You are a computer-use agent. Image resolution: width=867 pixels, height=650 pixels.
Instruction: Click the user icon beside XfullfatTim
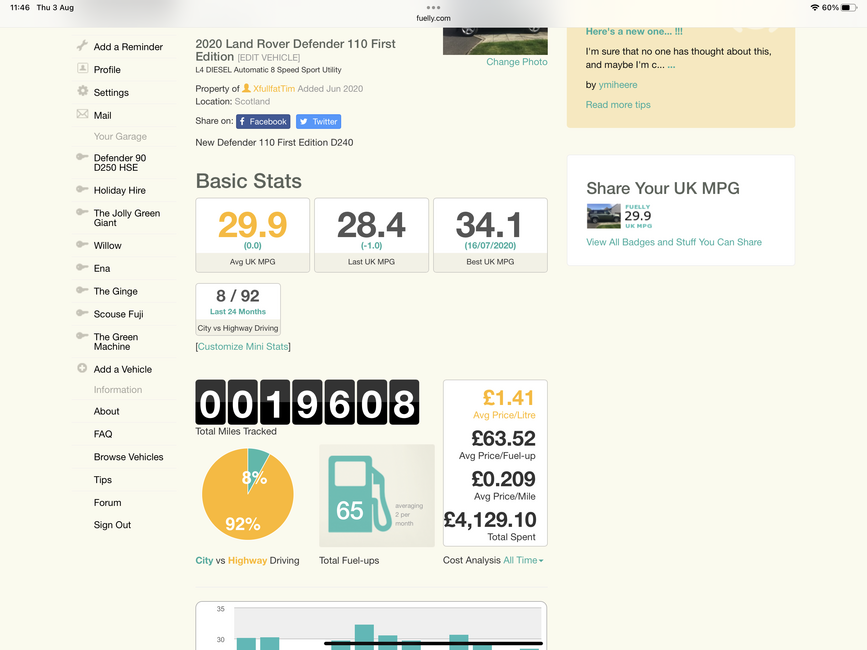(247, 88)
